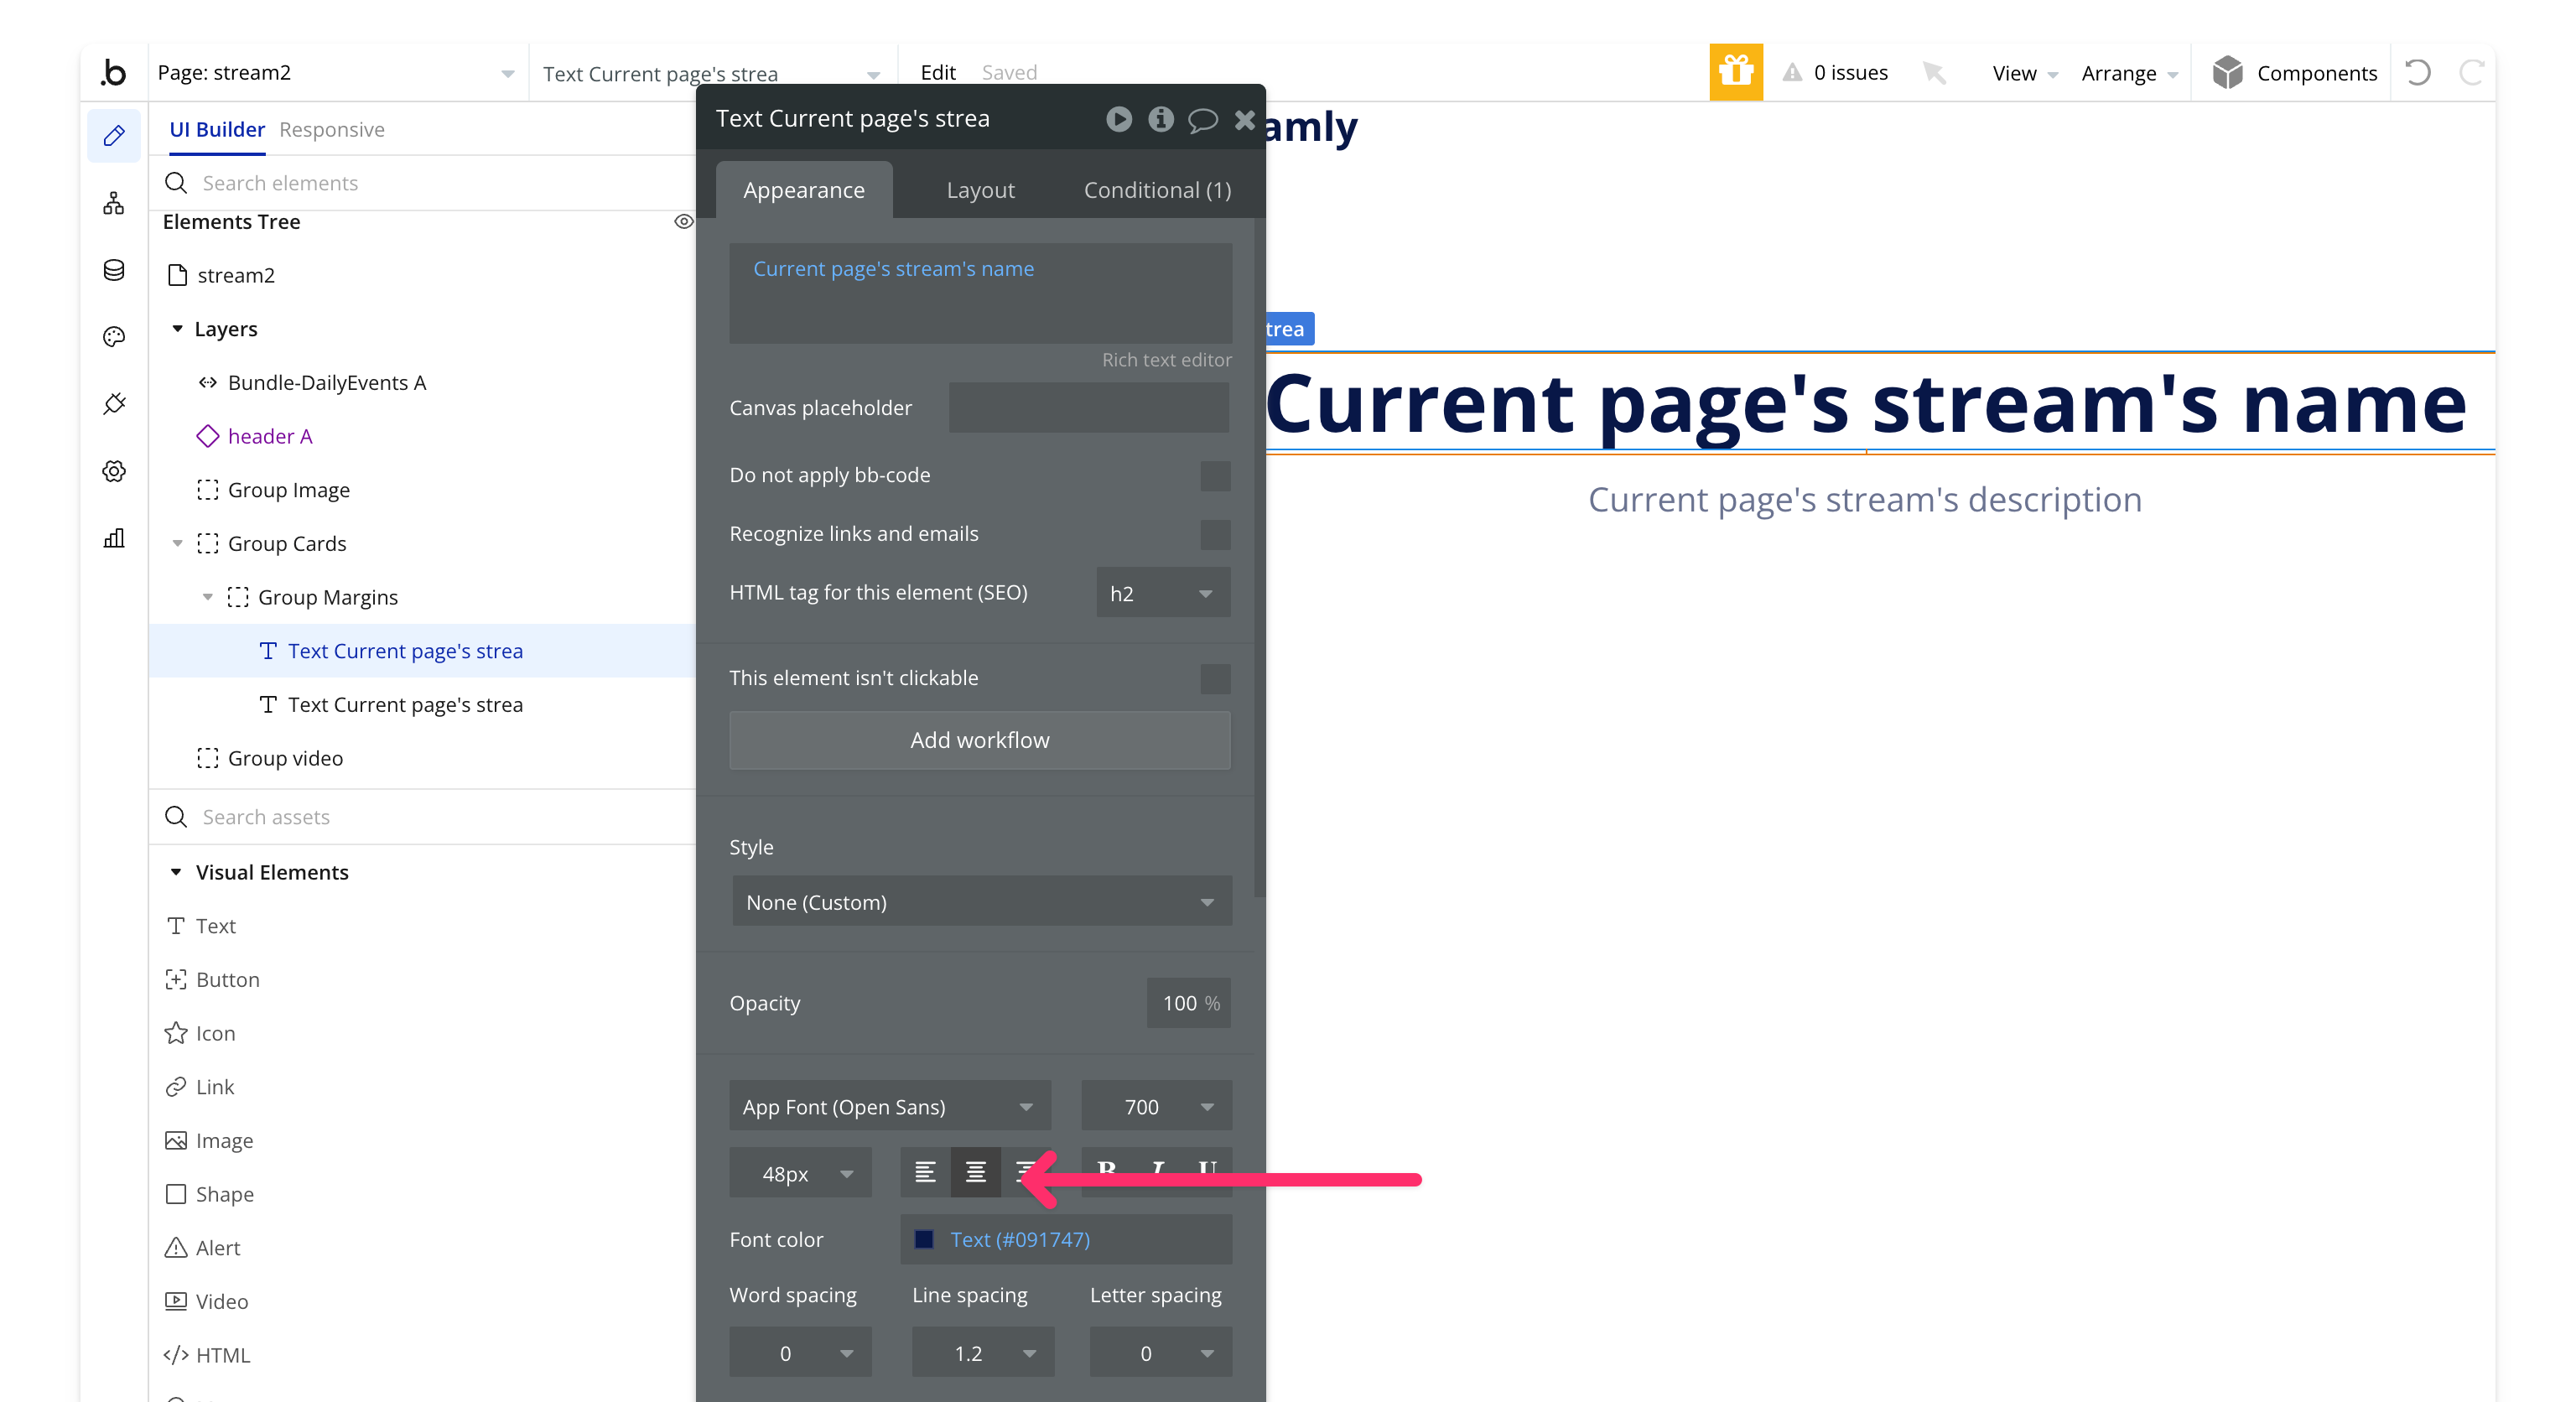Click the Add workflow button
Screen dimensions: 2576x1402
click(979, 740)
